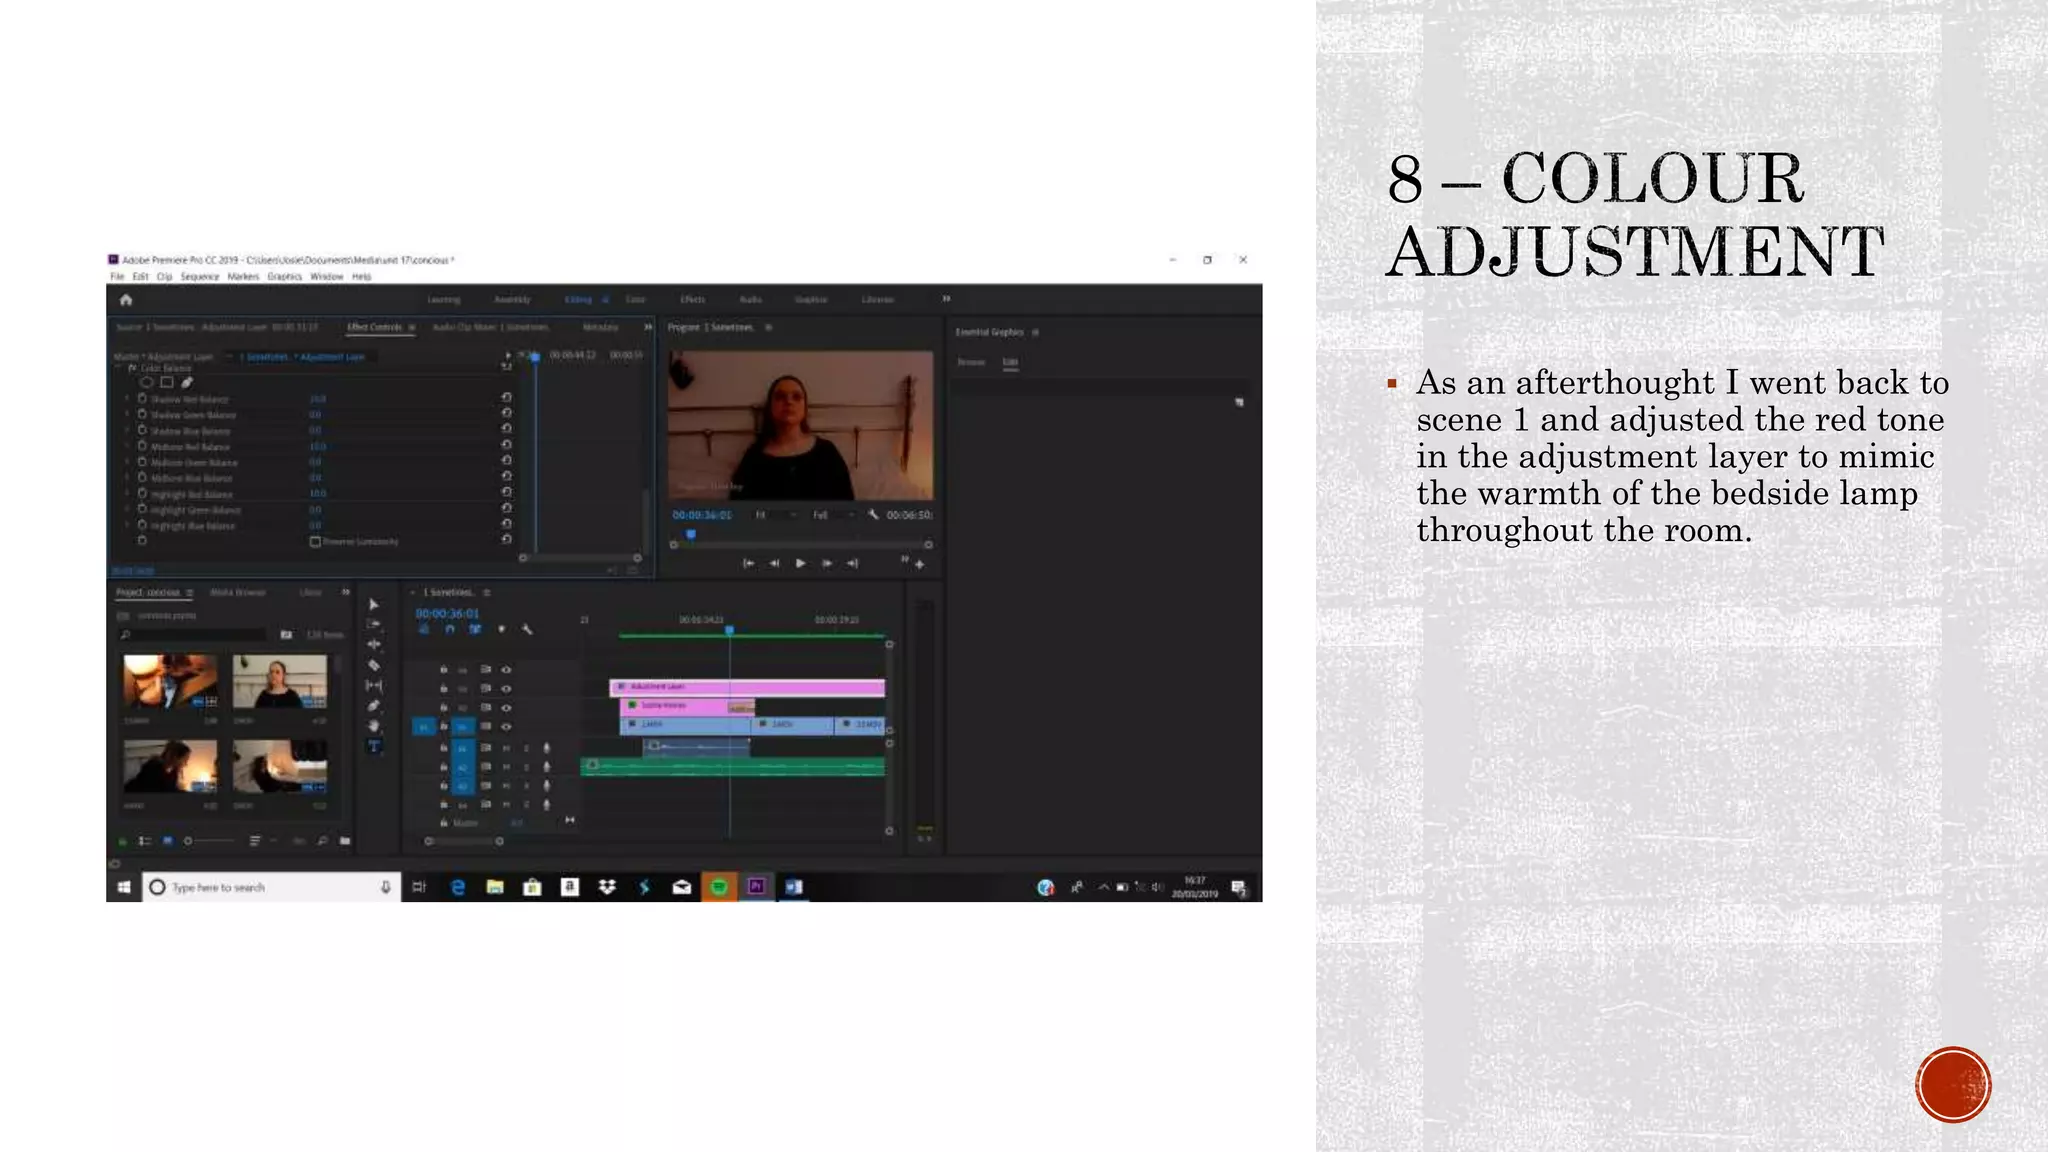Click the Program monitor playhead scrubber
The height and width of the screenshot is (1152, 2048).
pos(690,535)
